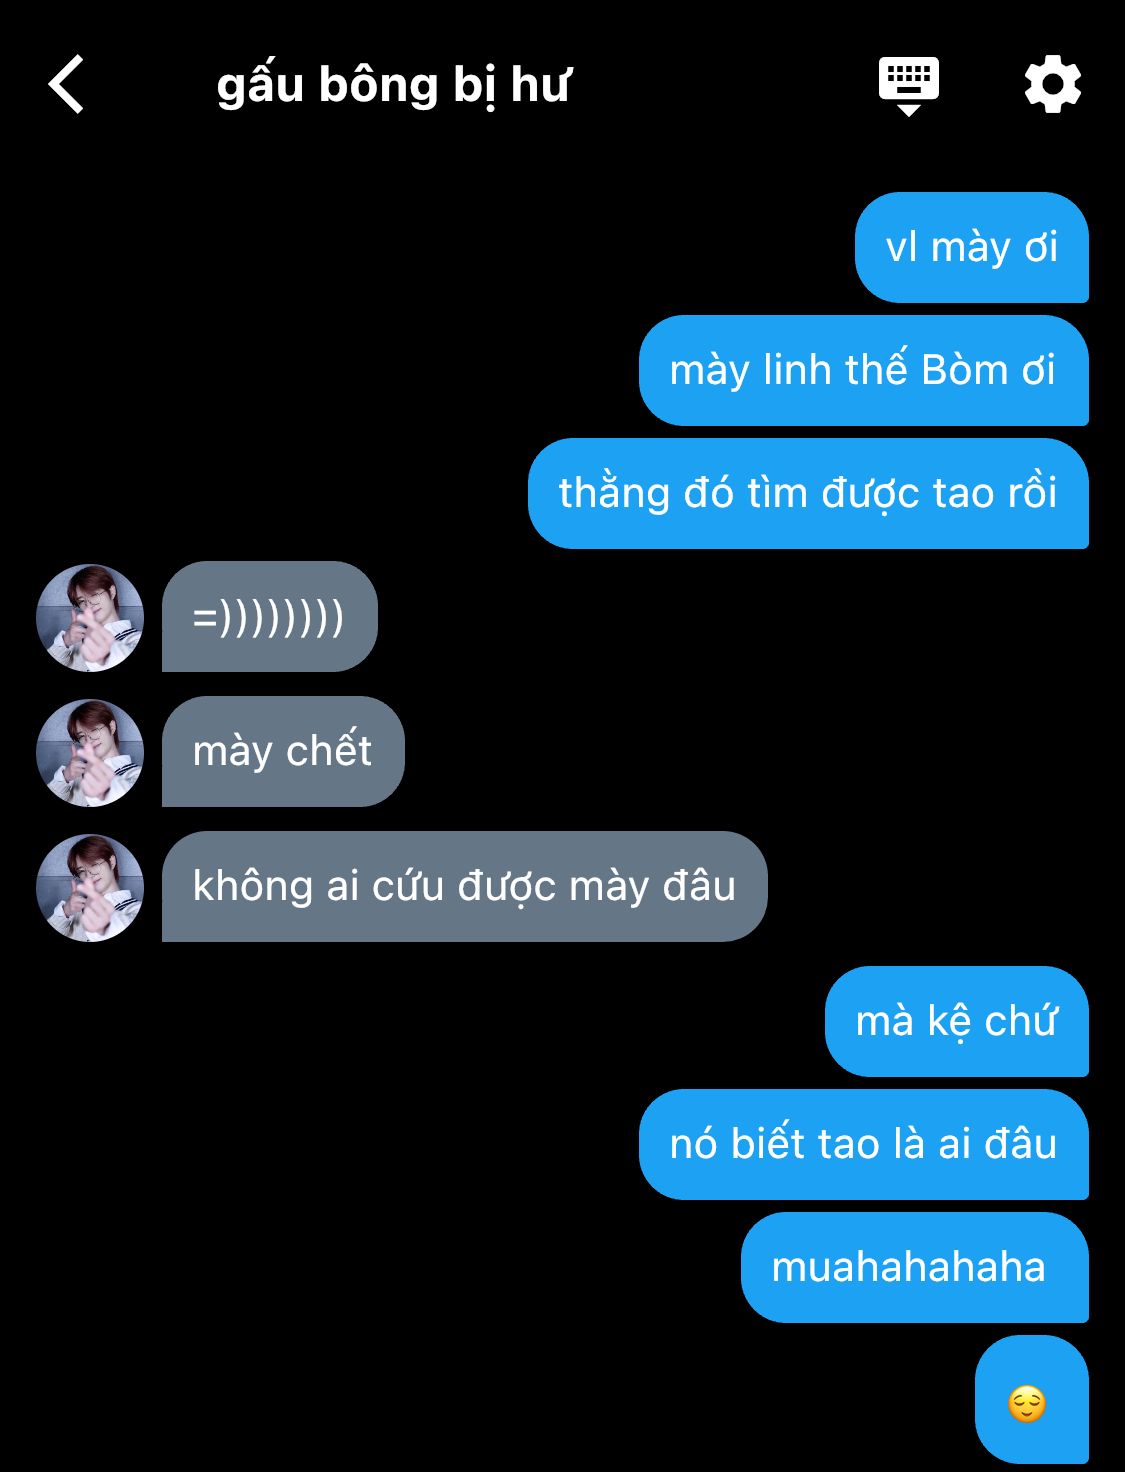This screenshot has width=1125, height=1472.
Task: Tap the 'thằng đó tìm được tao rồi' message
Action: [x=808, y=493]
